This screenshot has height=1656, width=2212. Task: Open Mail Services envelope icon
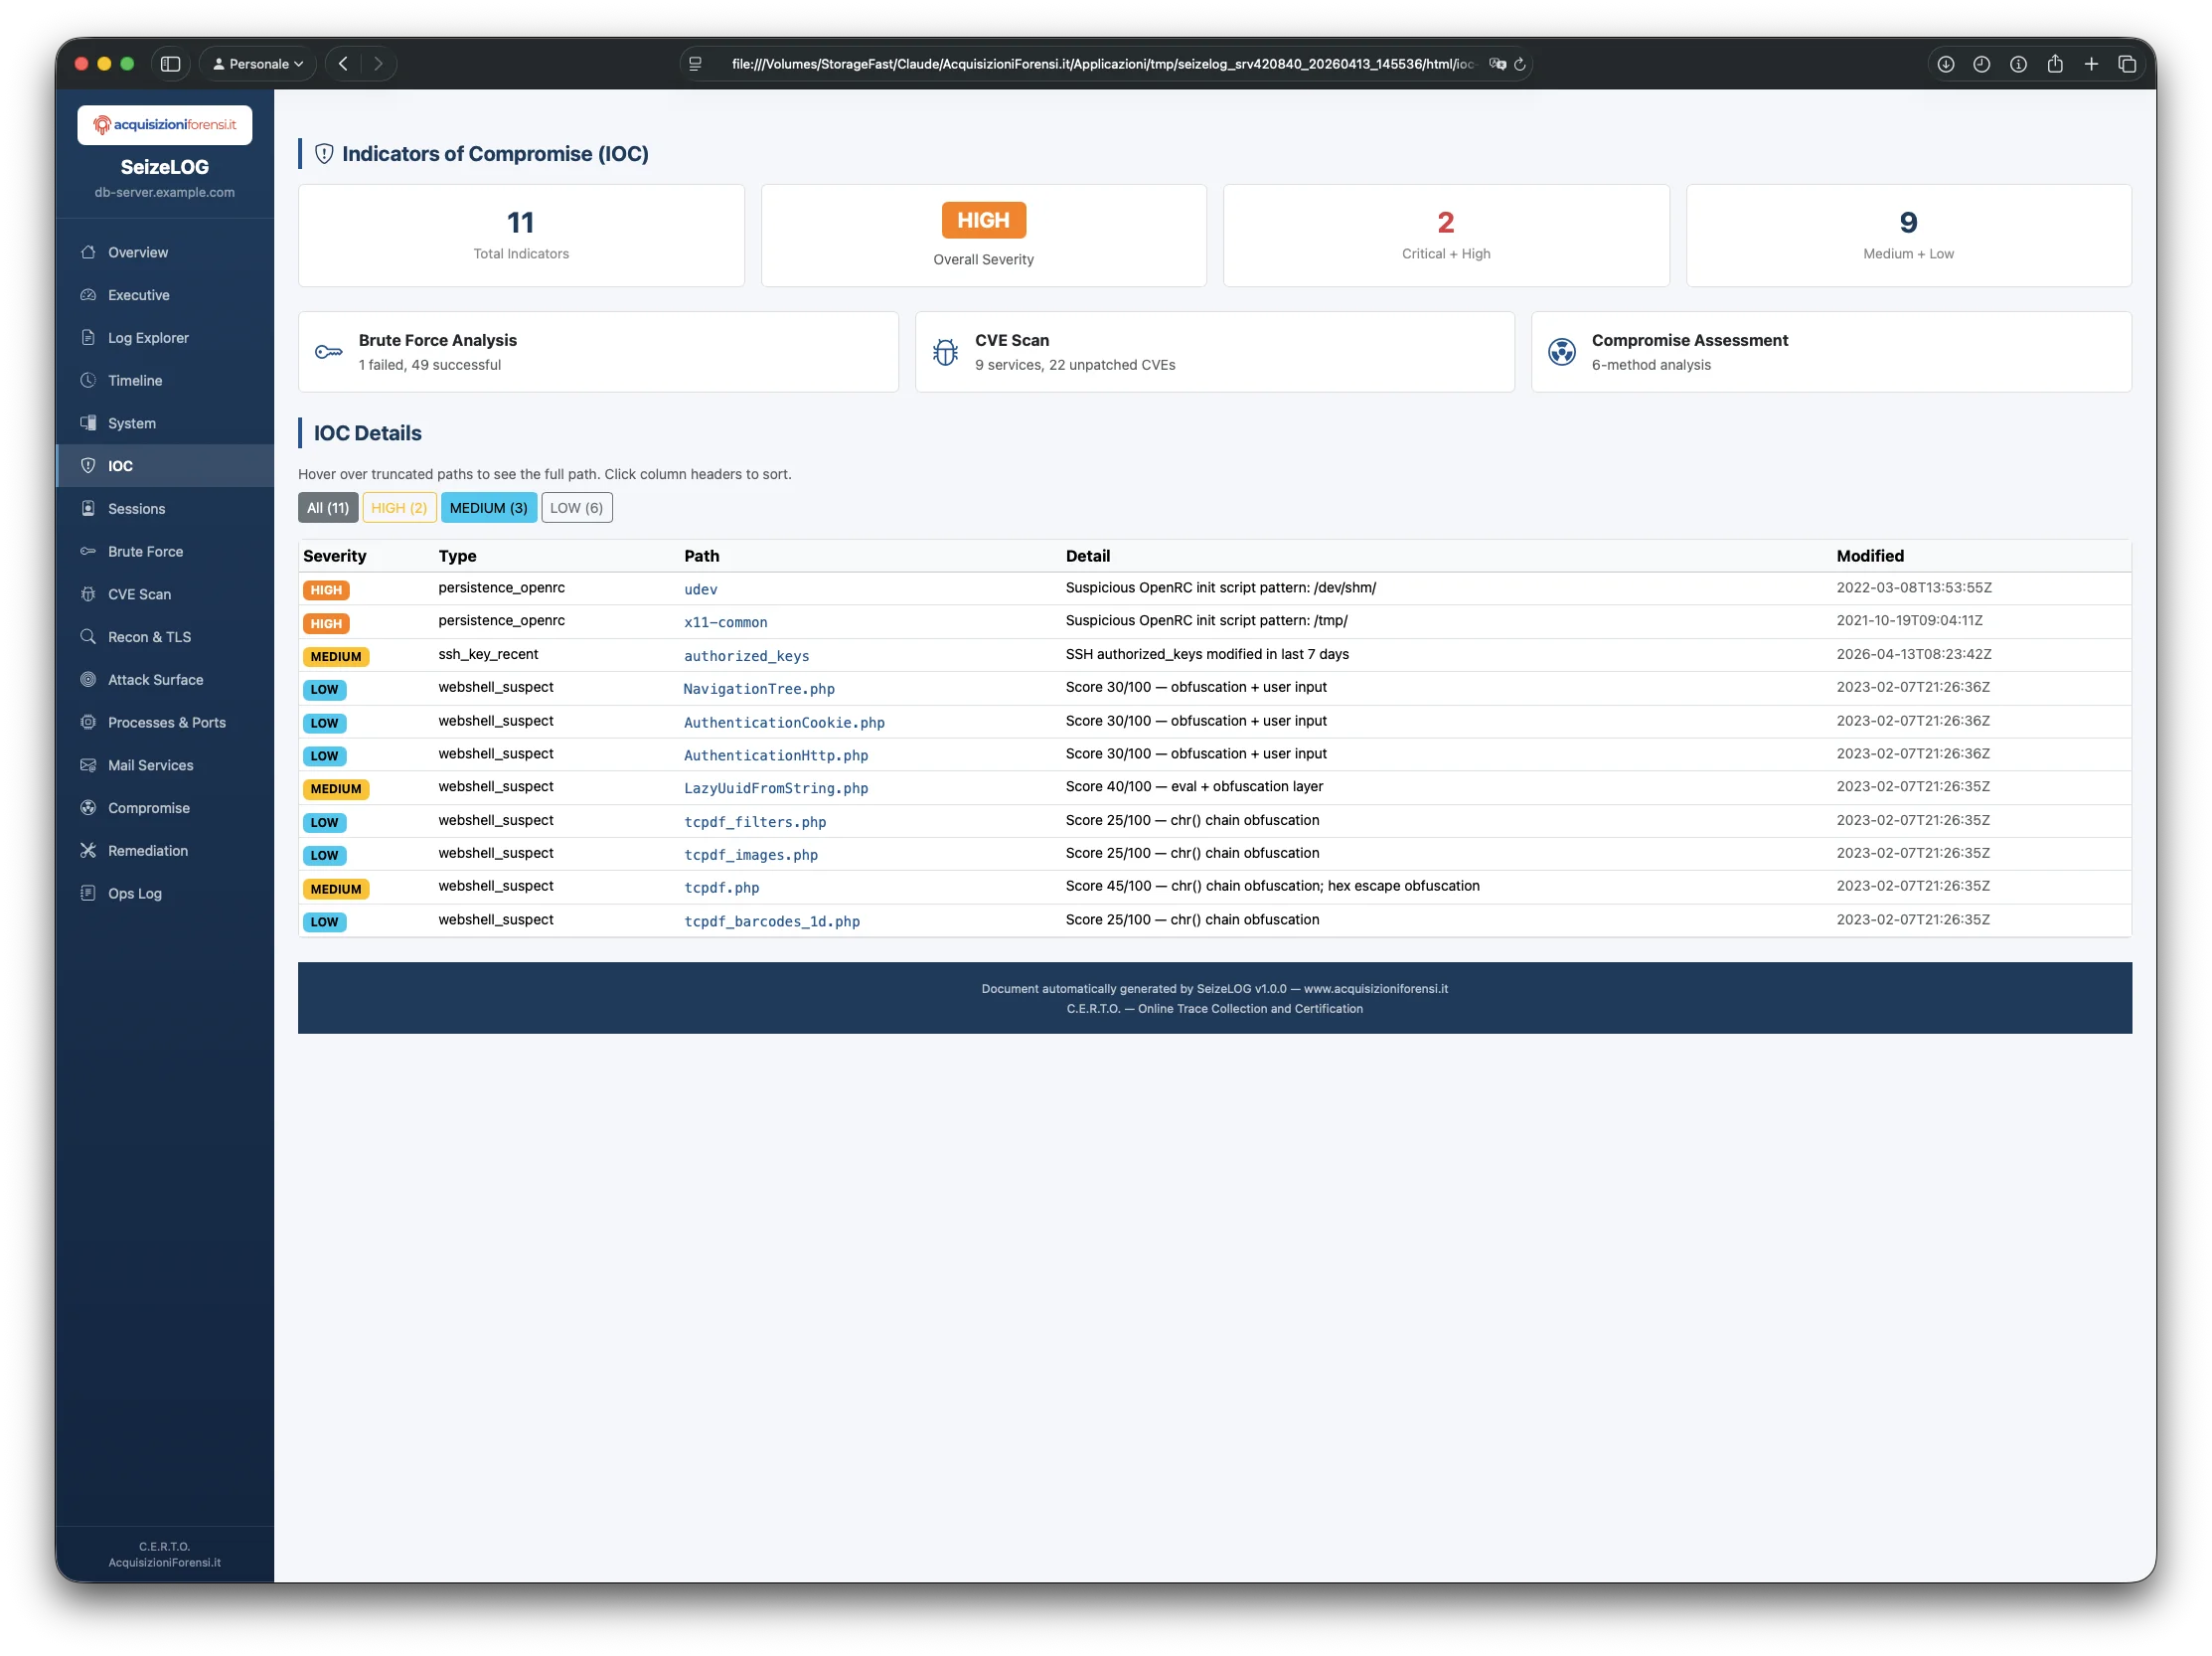(x=88, y=765)
